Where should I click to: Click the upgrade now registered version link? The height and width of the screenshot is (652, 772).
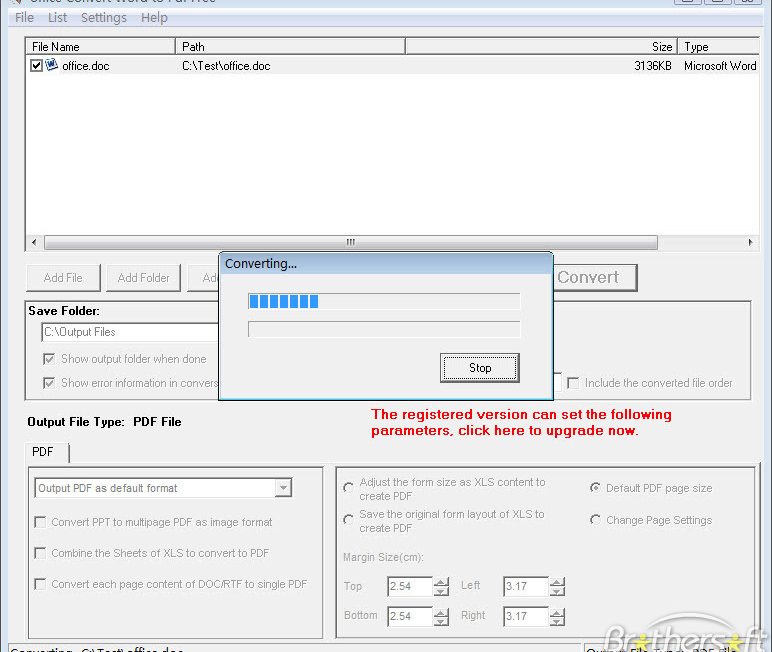520,422
